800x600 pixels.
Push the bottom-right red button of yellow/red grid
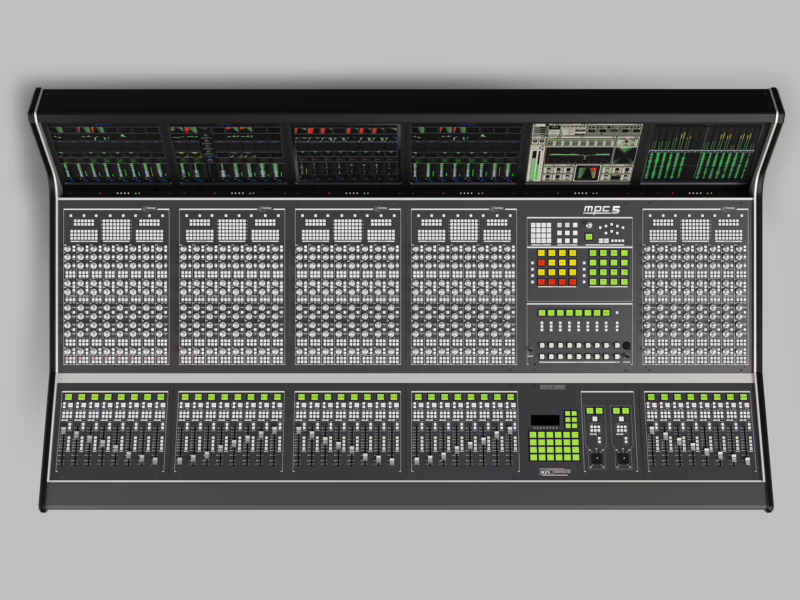coord(573,282)
